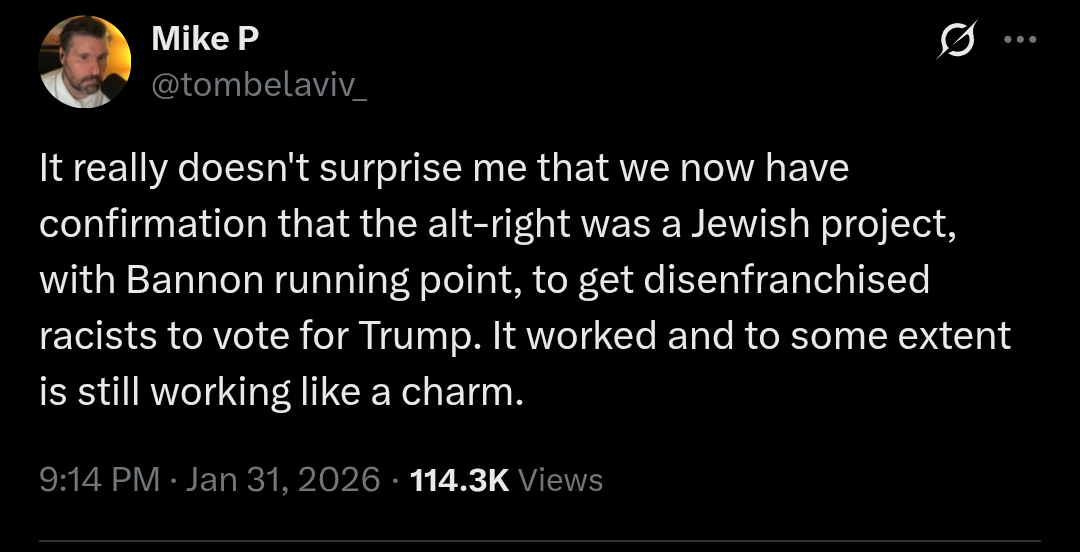Select the "Jan 31, 2026" date
This screenshot has width=1080, height=552.
[x=283, y=480]
